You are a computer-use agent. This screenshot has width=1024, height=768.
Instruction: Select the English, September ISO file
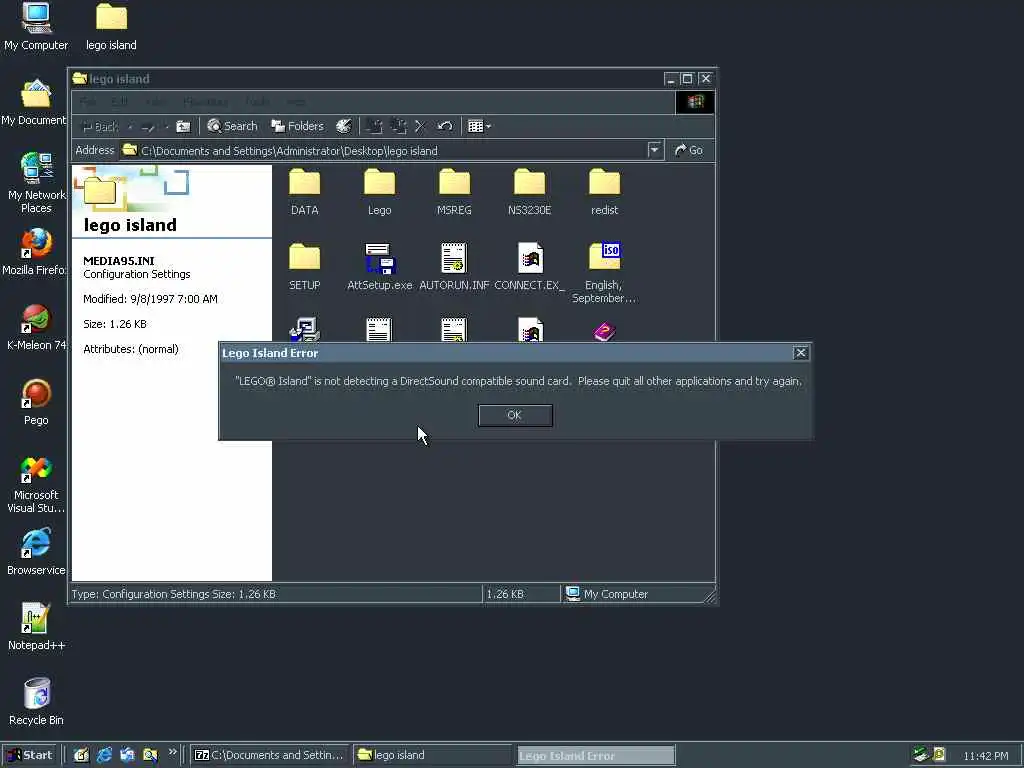pyautogui.click(x=604, y=273)
